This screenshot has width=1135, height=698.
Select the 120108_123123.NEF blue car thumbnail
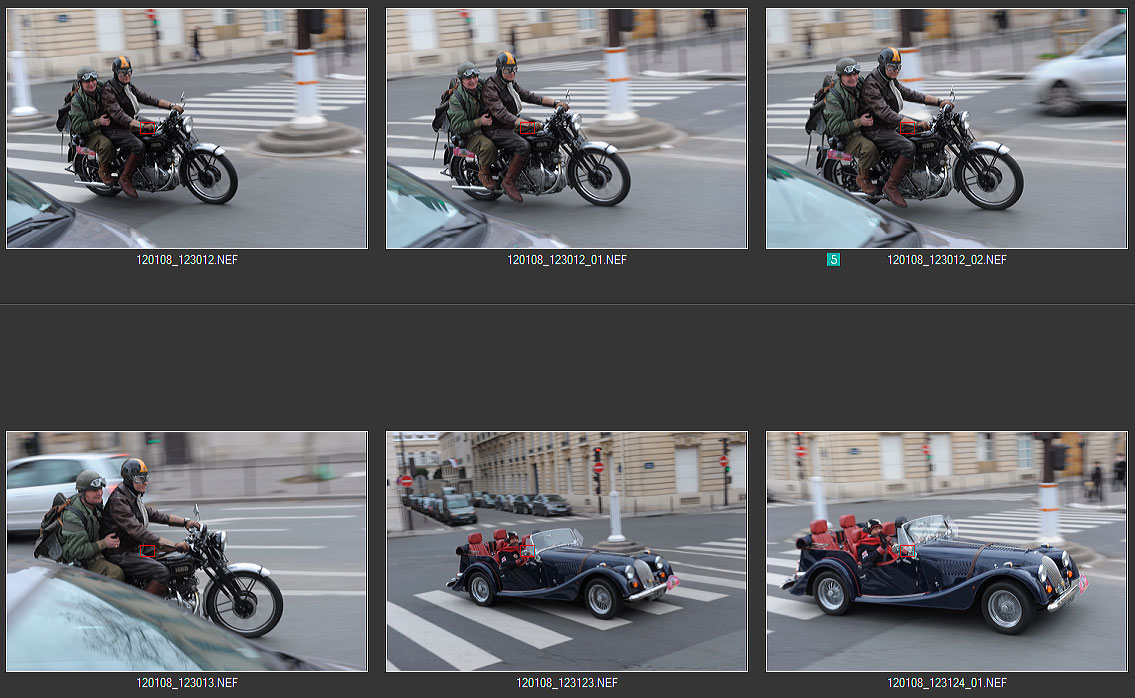click(x=567, y=551)
